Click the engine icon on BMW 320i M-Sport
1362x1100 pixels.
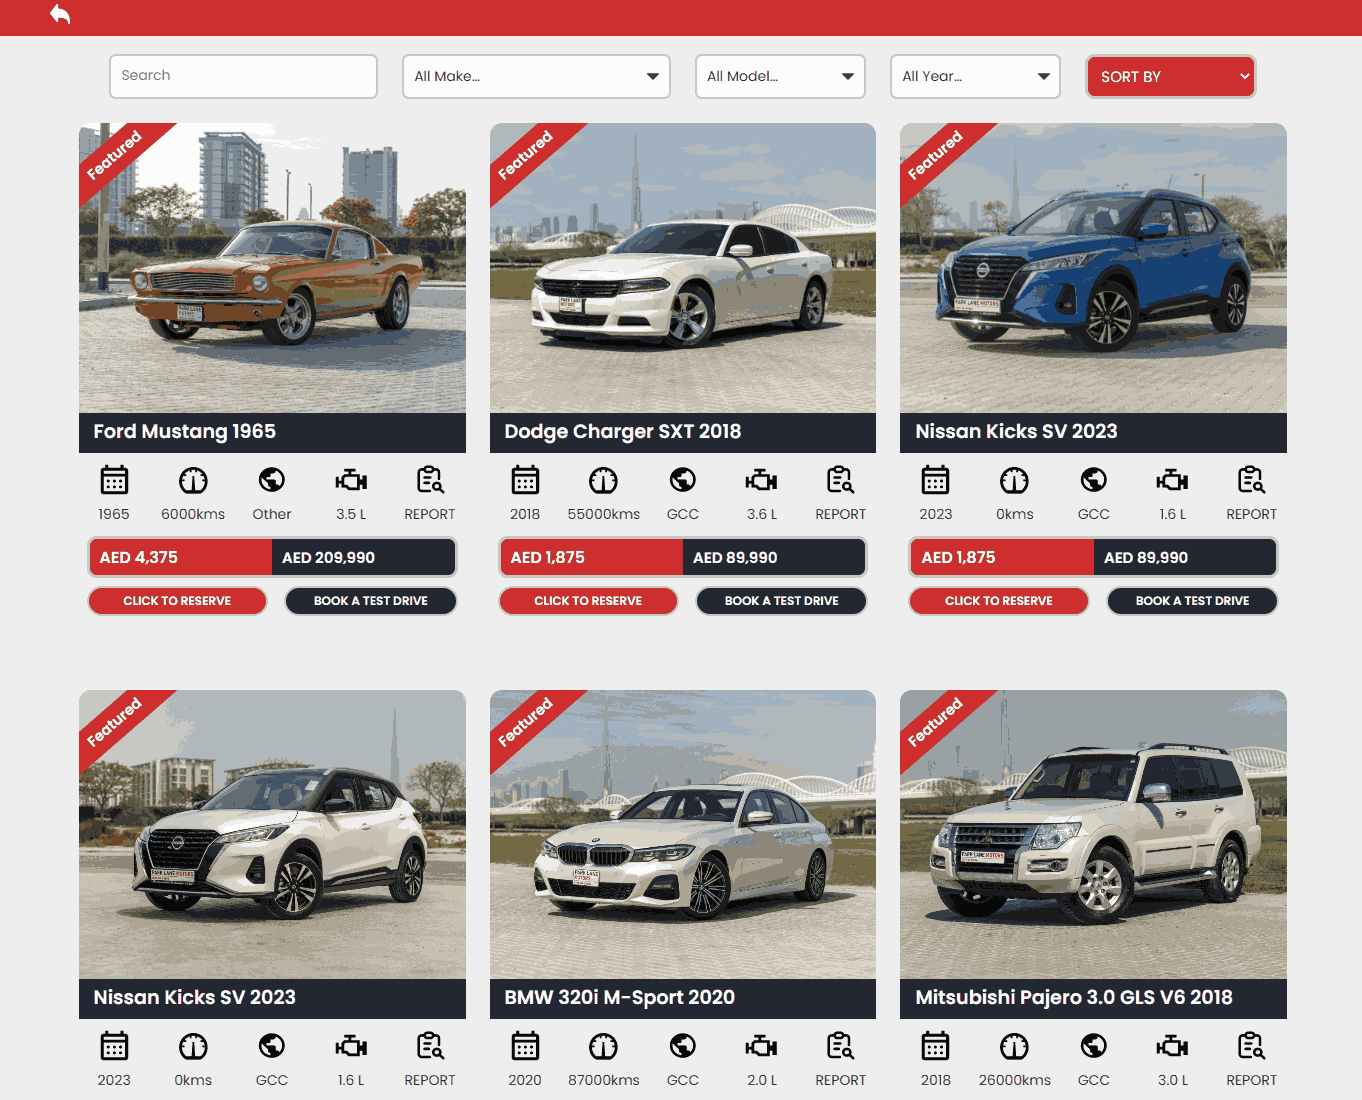pos(762,1046)
